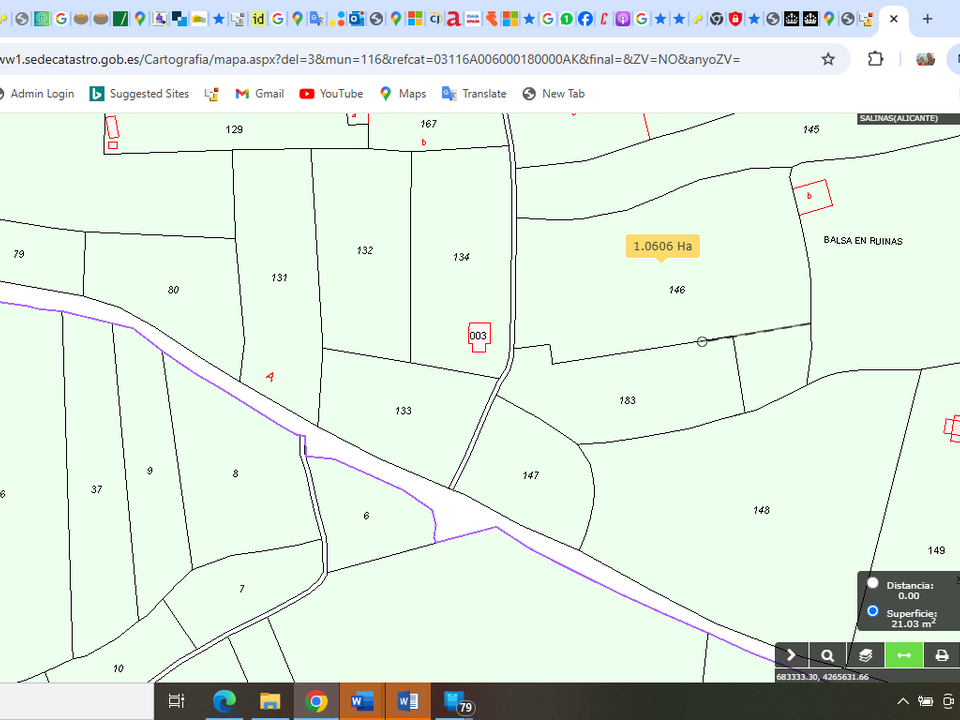960x720 pixels.
Task: Switch to the red shield tab
Action: coord(735,19)
